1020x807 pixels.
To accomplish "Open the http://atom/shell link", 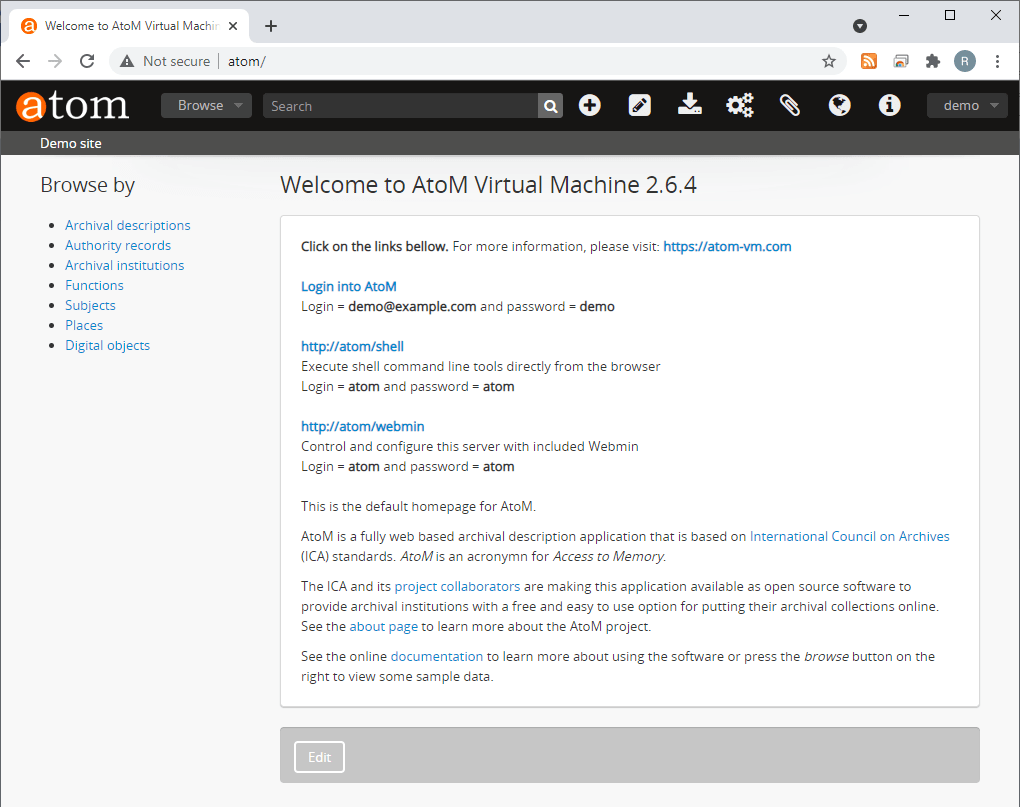I will (x=353, y=347).
